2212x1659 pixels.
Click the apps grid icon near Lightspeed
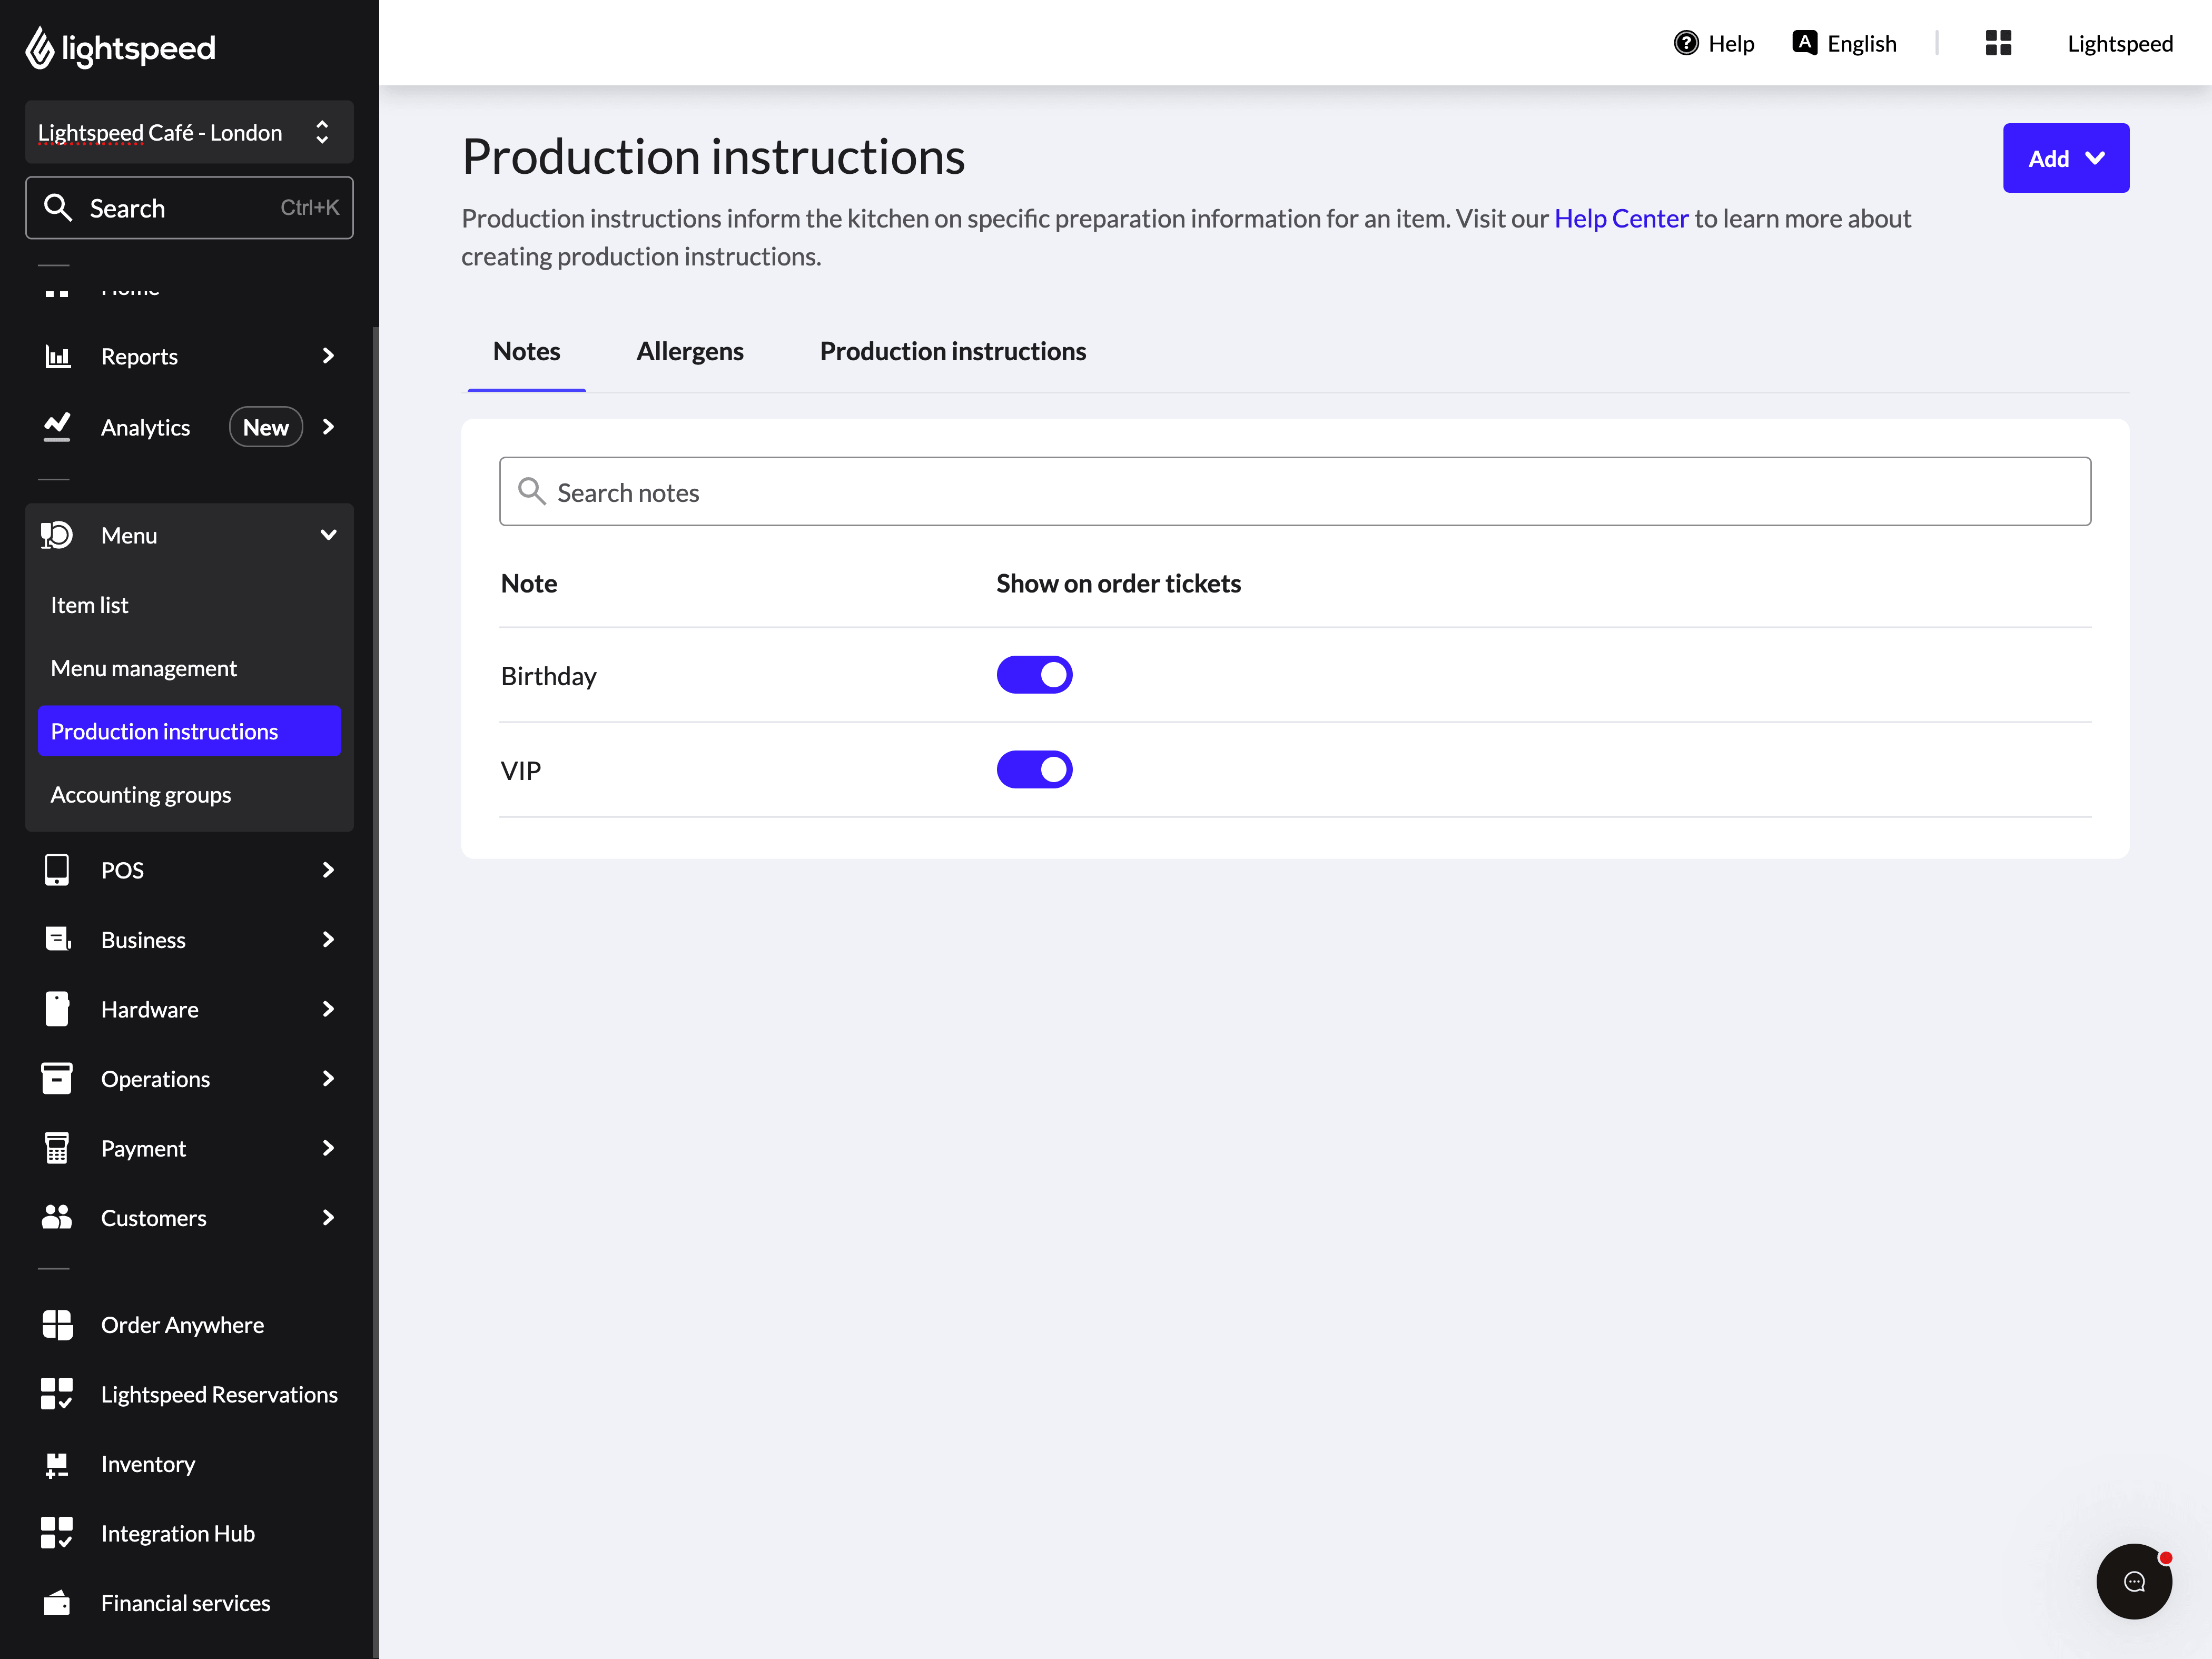[1998, 43]
